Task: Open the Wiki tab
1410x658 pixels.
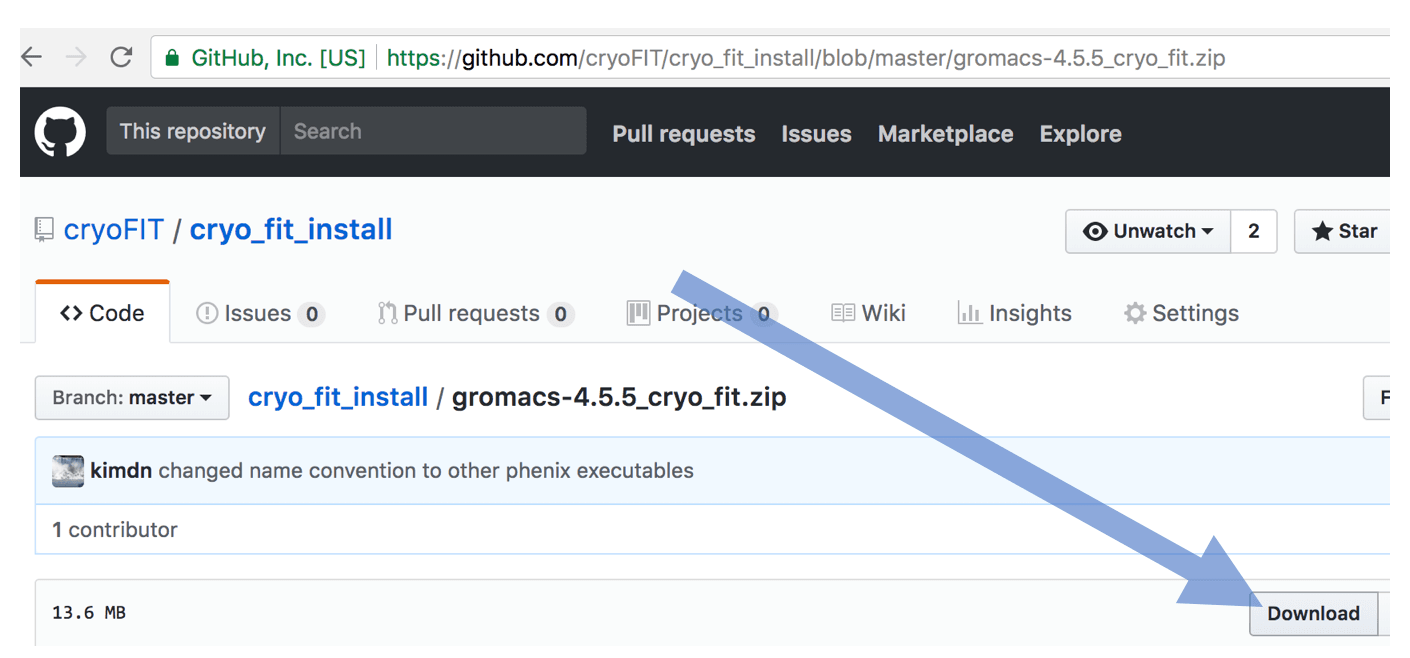Action: tap(868, 313)
